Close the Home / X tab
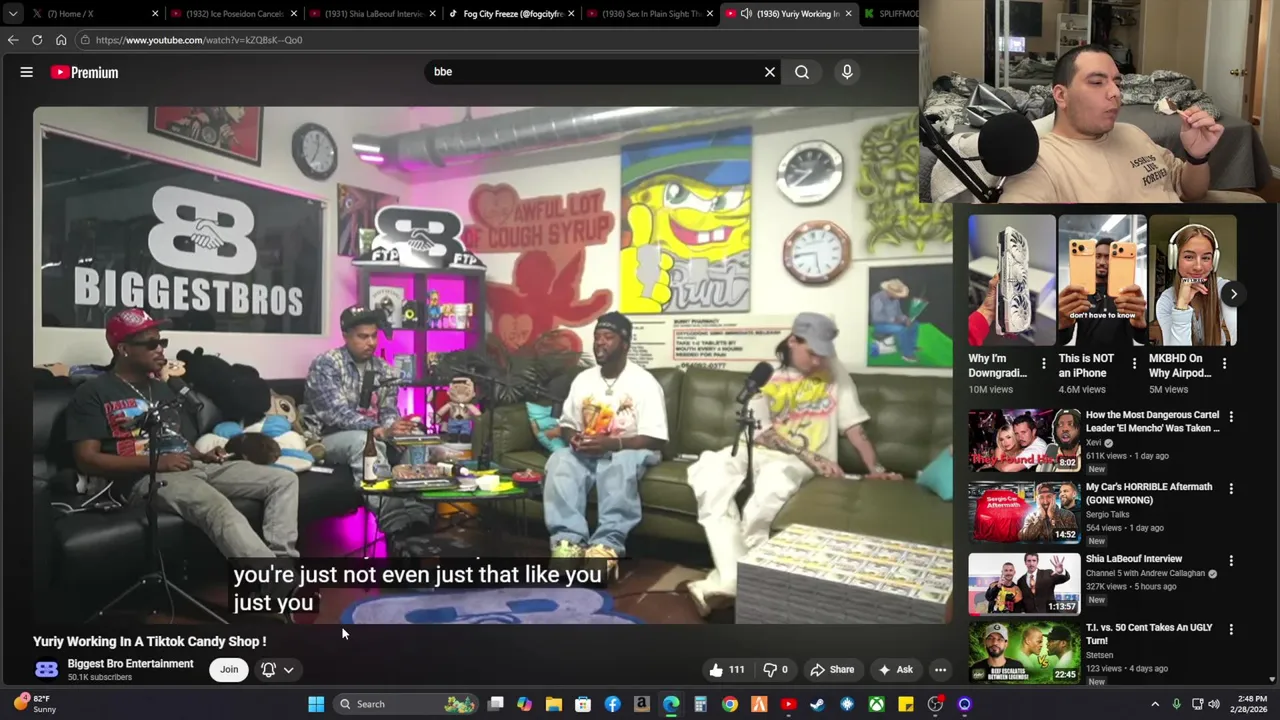The width and height of the screenshot is (1280, 720). pyautogui.click(x=155, y=14)
